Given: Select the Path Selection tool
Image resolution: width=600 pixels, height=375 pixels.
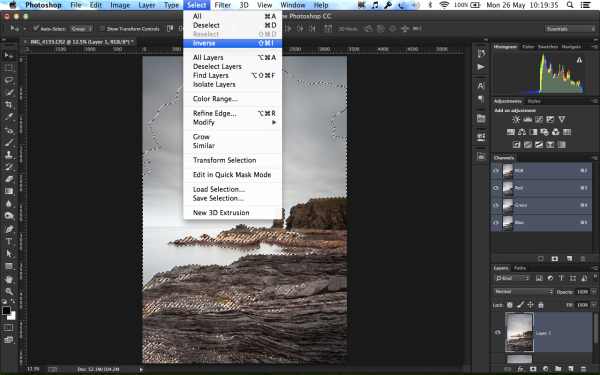Looking at the screenshot, I should [9, 253].
